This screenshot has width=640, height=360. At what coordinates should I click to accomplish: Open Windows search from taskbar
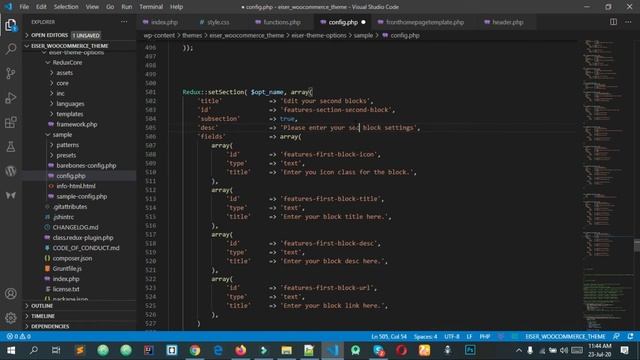pos(34,350)
